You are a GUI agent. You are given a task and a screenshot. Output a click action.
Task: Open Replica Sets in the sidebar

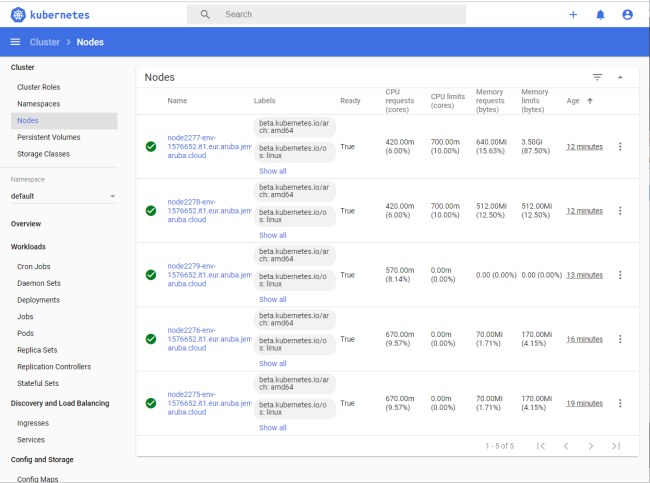(x=37, y=350)
